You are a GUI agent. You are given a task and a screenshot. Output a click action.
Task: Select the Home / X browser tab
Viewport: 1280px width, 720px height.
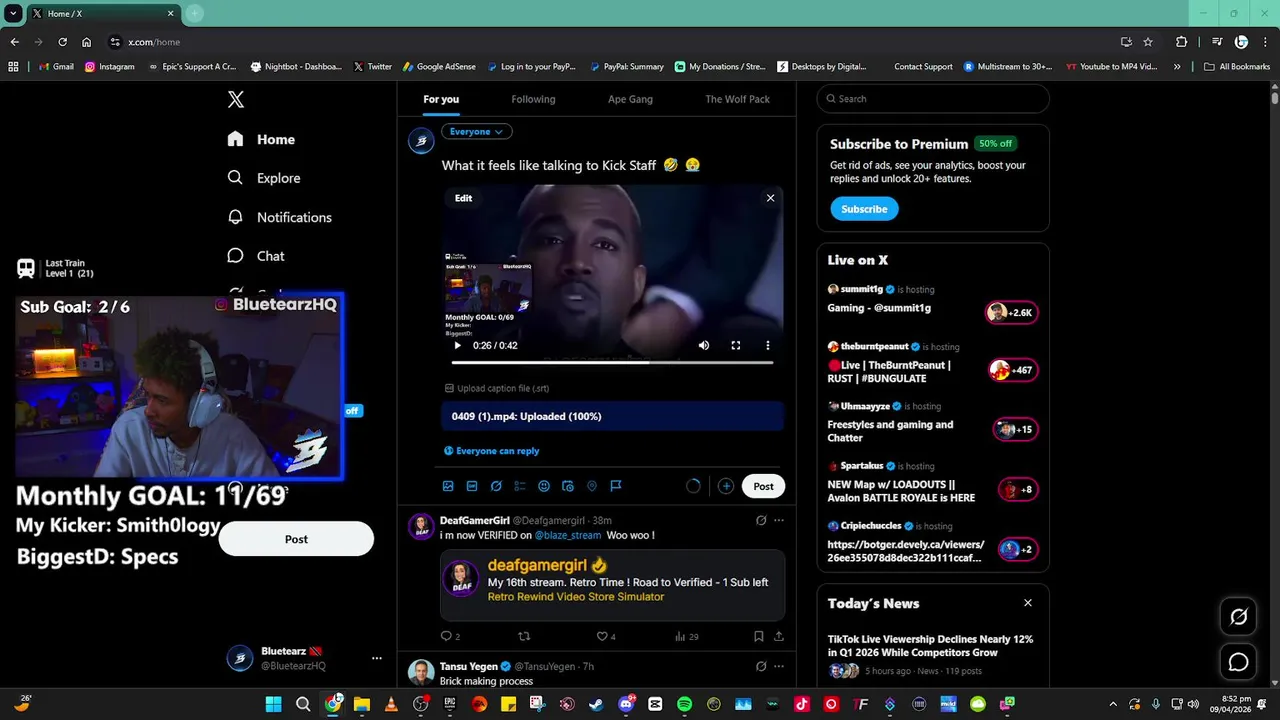click(102, 13)
